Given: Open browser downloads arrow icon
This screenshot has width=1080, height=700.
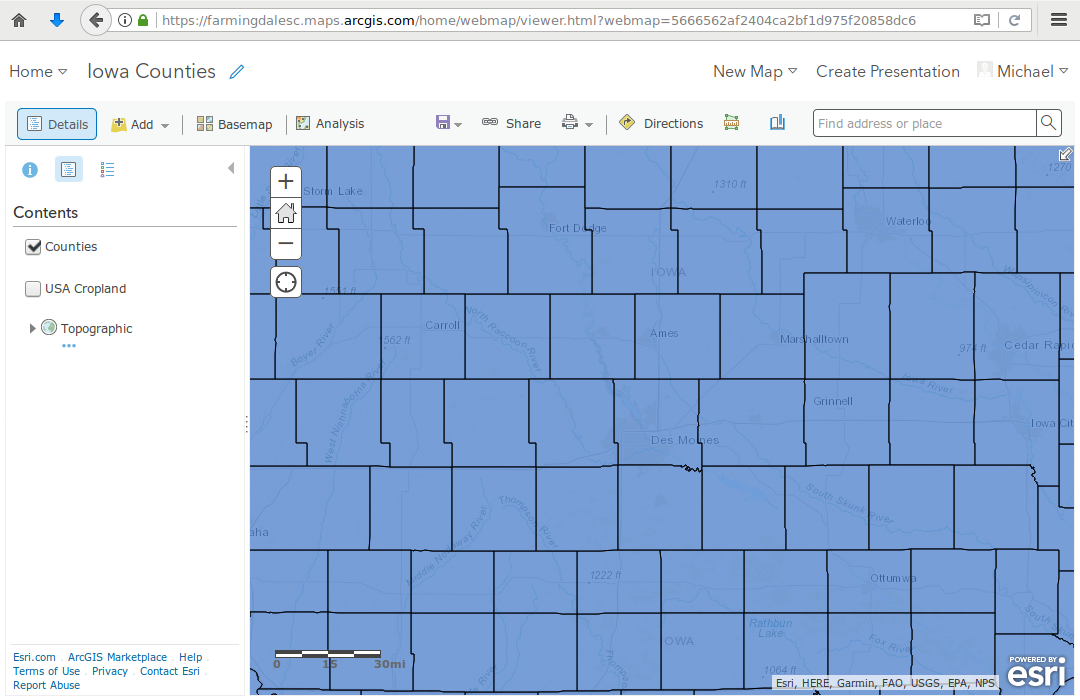Looking at the screenshot, I should click(x=57, y=20).
